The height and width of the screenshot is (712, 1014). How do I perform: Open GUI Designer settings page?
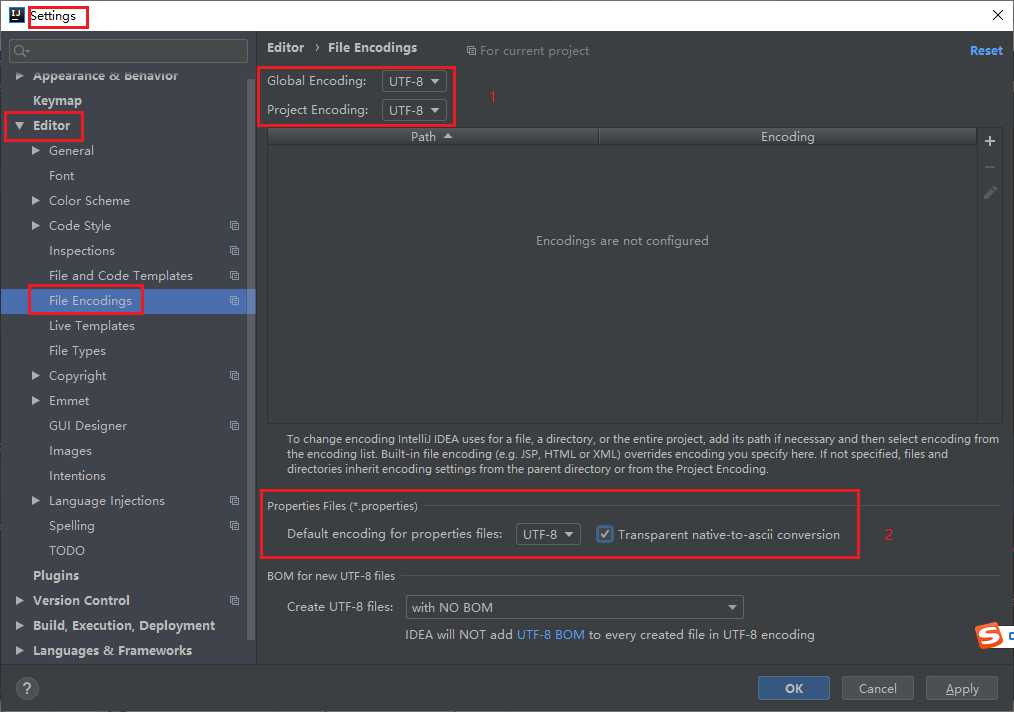click(x=88, y=426)
